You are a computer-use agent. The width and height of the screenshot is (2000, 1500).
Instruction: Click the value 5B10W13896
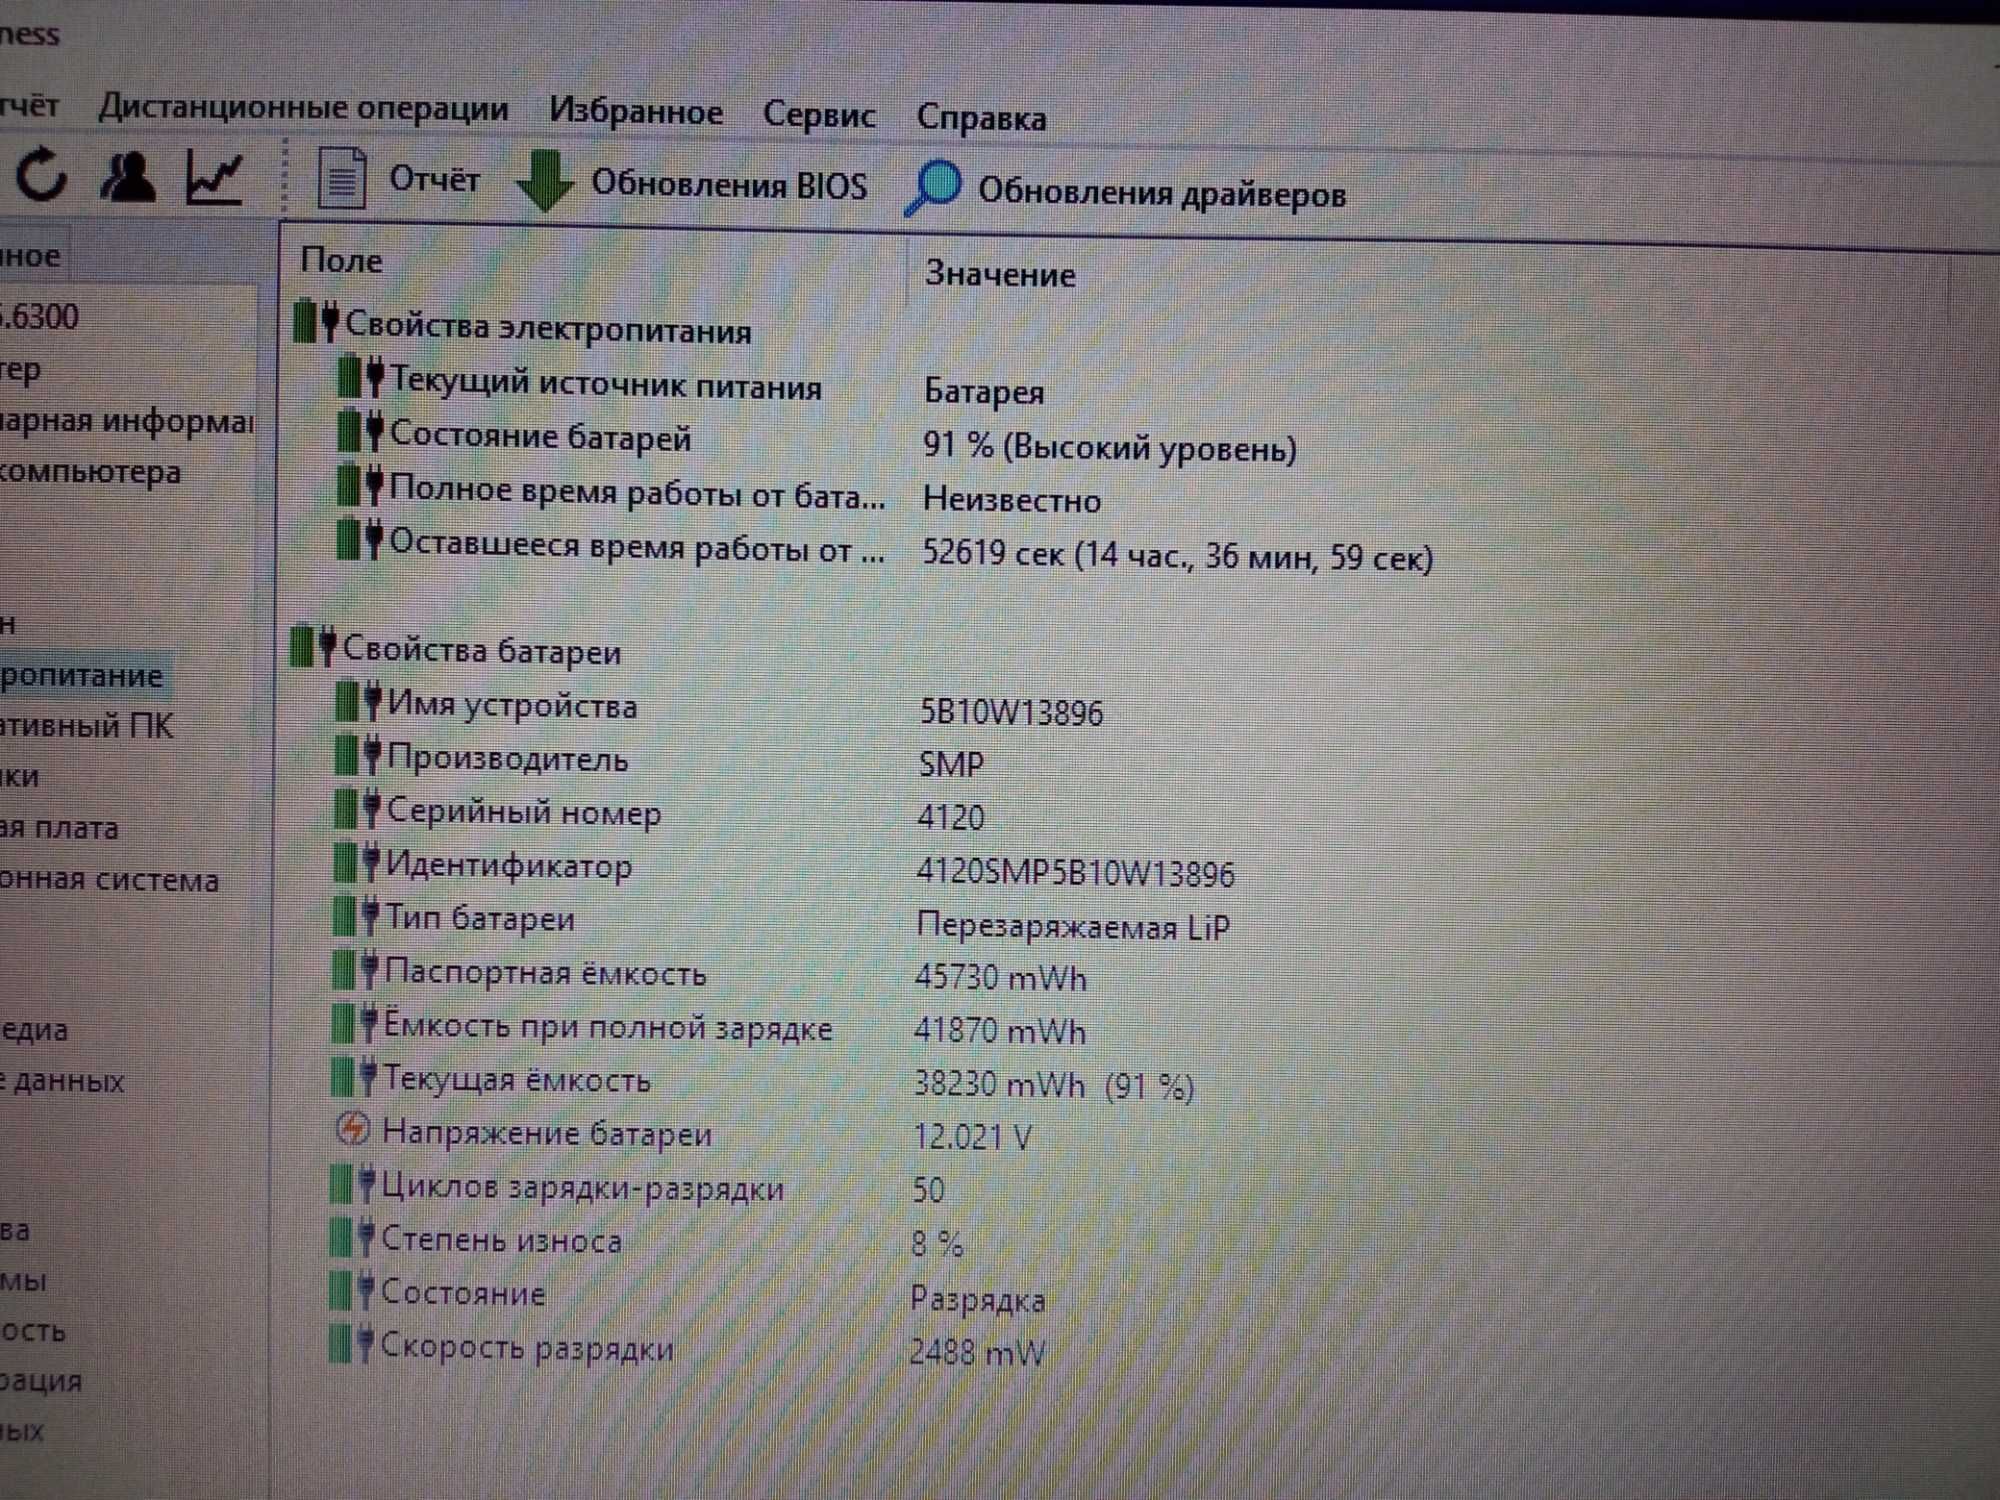[x=1011, y=712]
